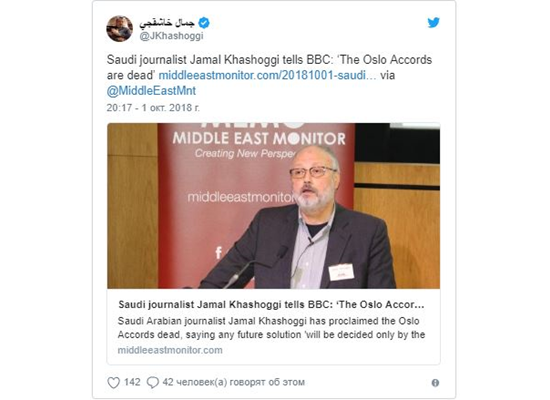
Task: Open the @MiddleEastMnt mention
Action: 151,91
